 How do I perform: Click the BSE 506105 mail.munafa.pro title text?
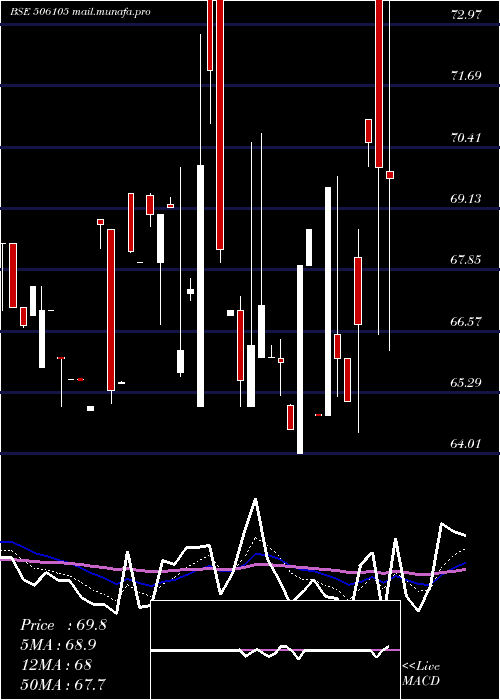pos(80,12)
